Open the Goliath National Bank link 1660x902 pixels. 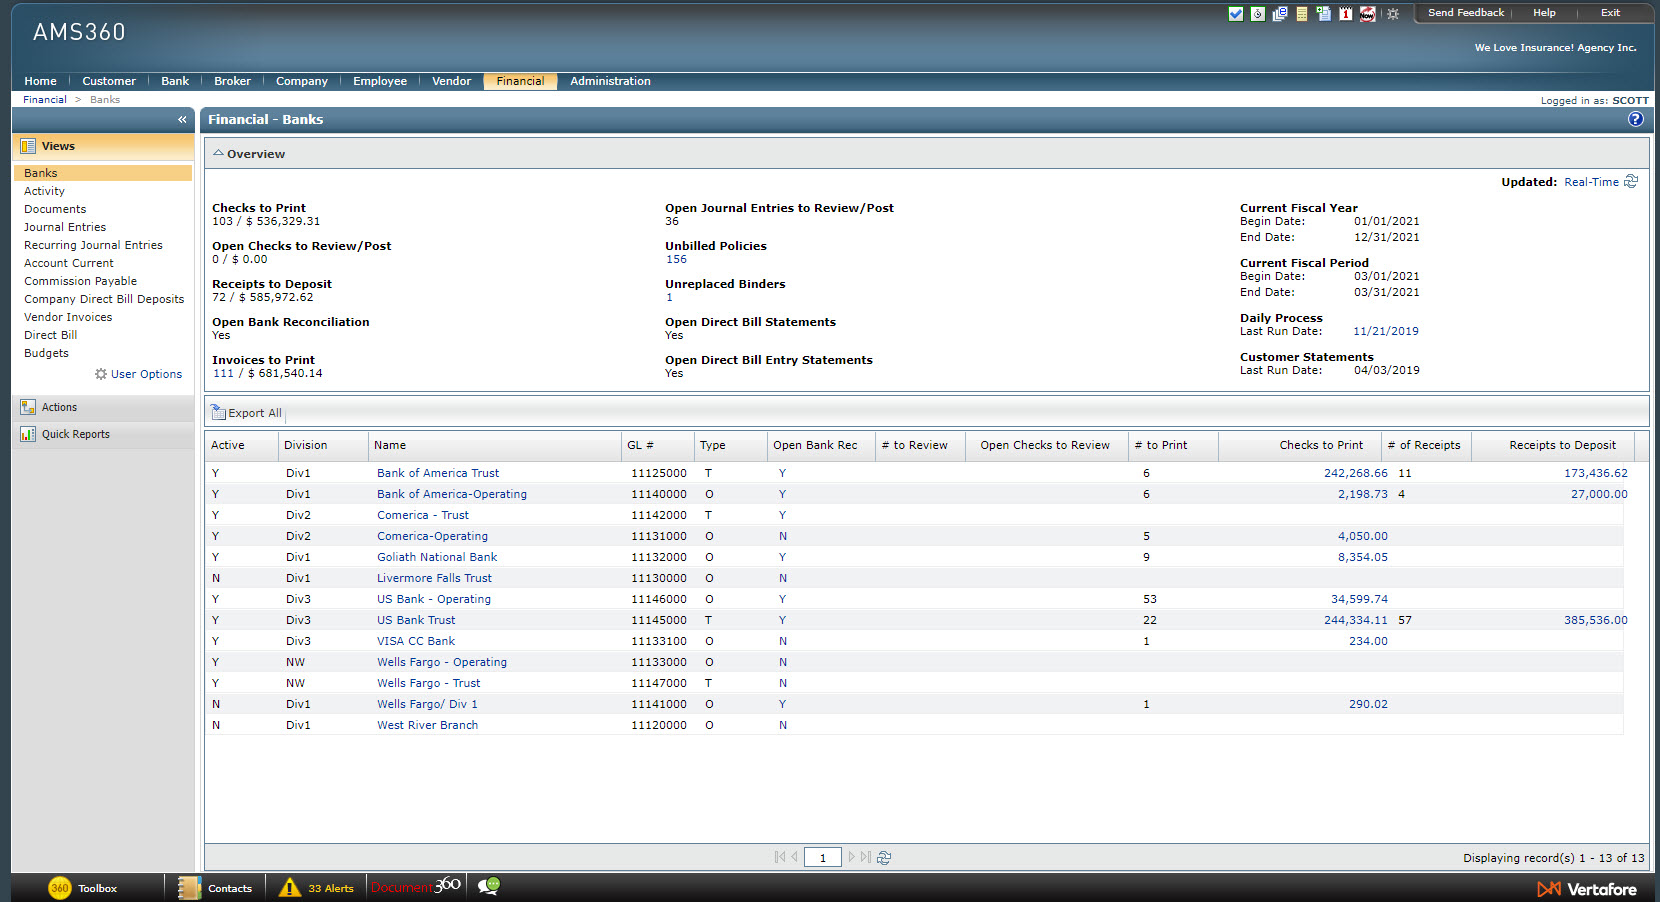click(437, 557)
